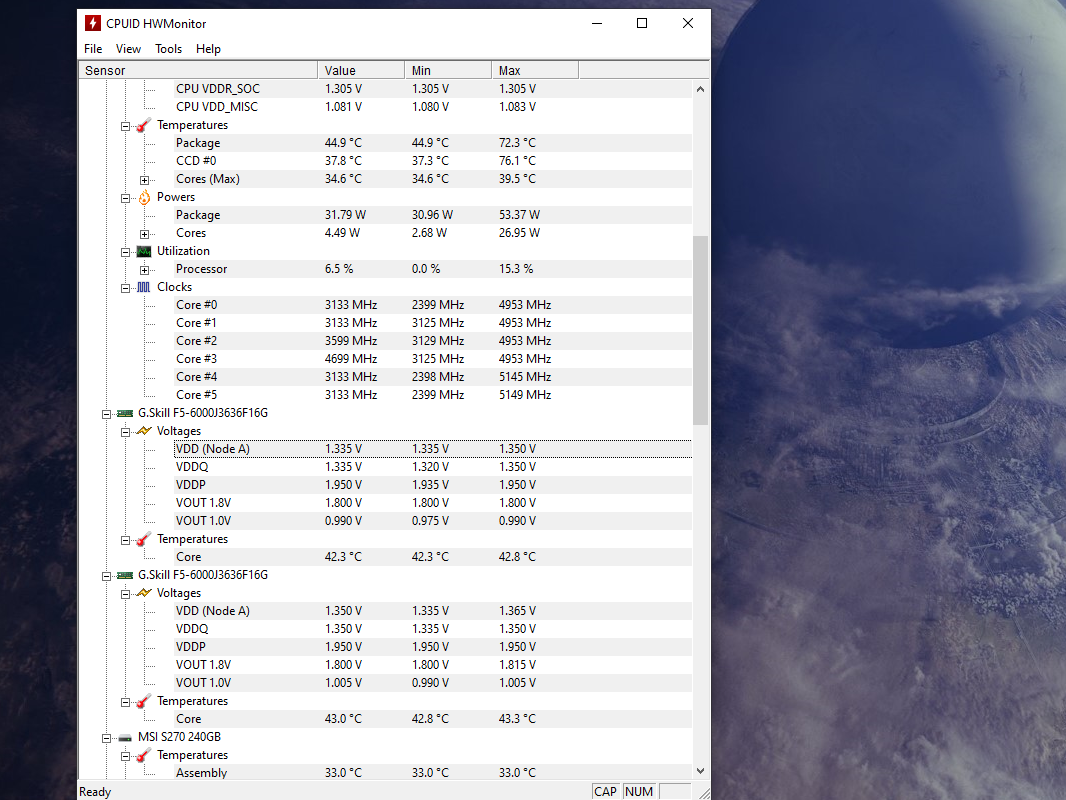1066x800 pixels.
Task: Click the scroll up arrow of sensor list
Action: point(700,89)
